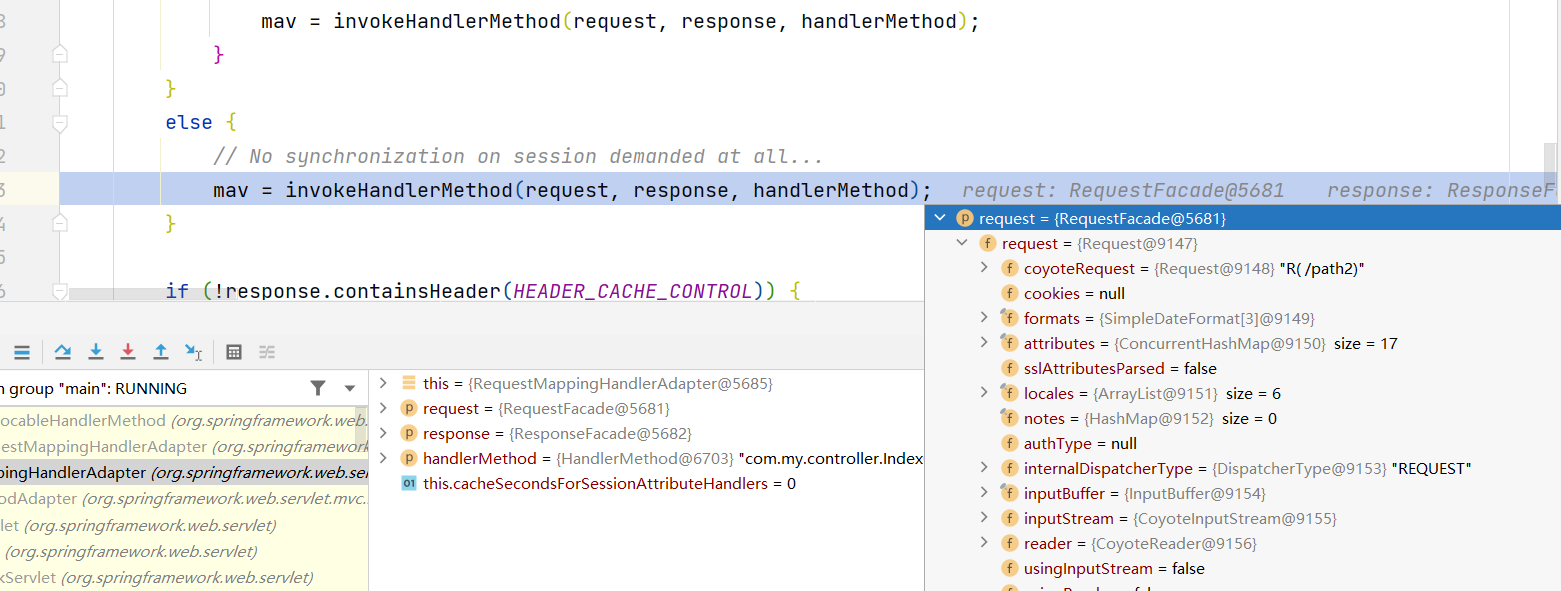
Task: Click the Run to Cursor icon
Action: coord(193,352)
